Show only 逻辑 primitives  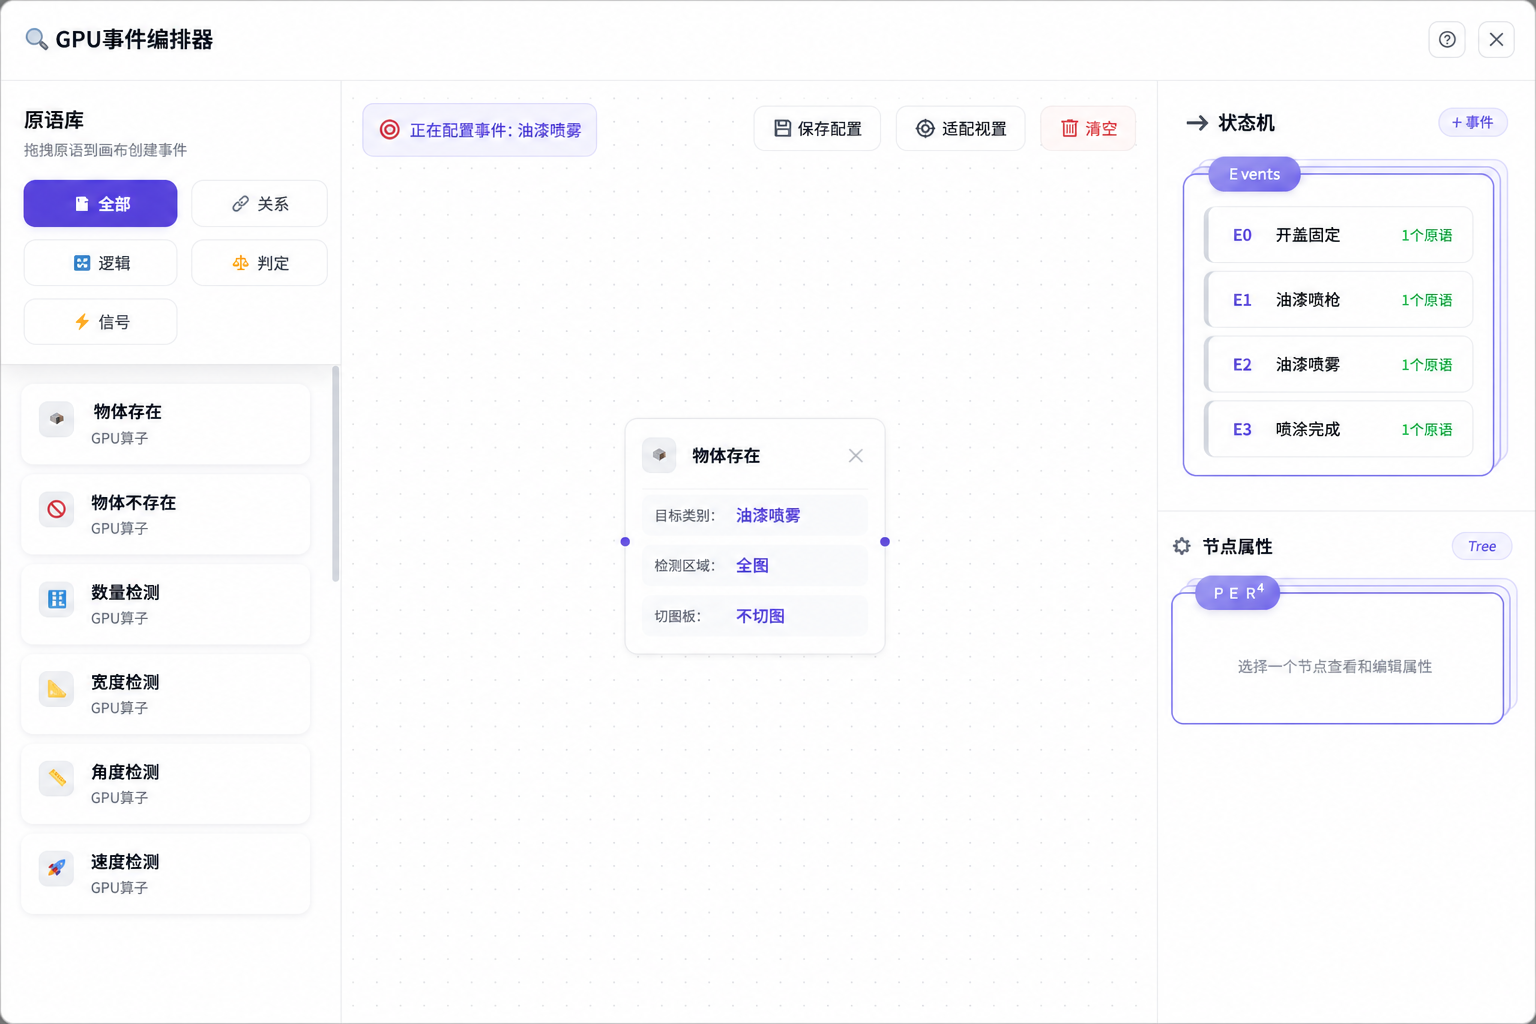101,263
